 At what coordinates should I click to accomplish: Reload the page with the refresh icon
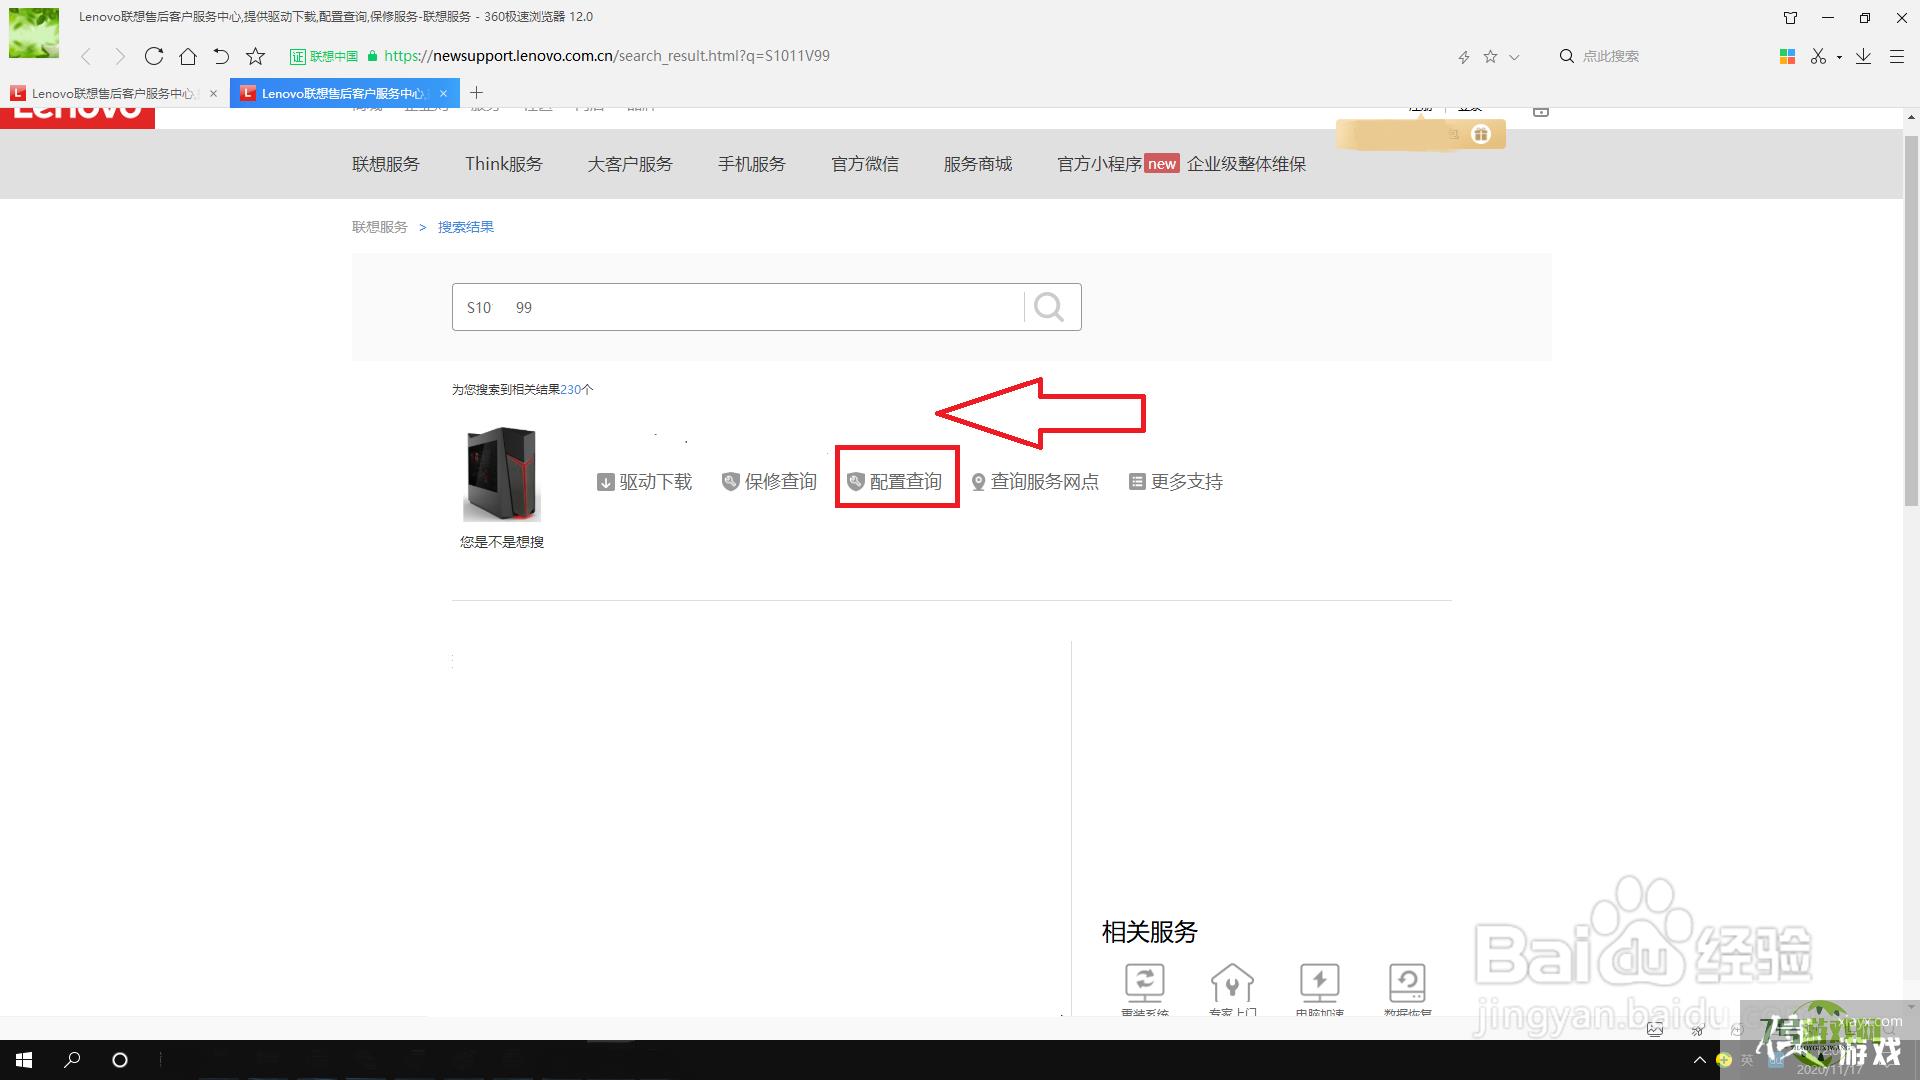(x=154, y=56)
